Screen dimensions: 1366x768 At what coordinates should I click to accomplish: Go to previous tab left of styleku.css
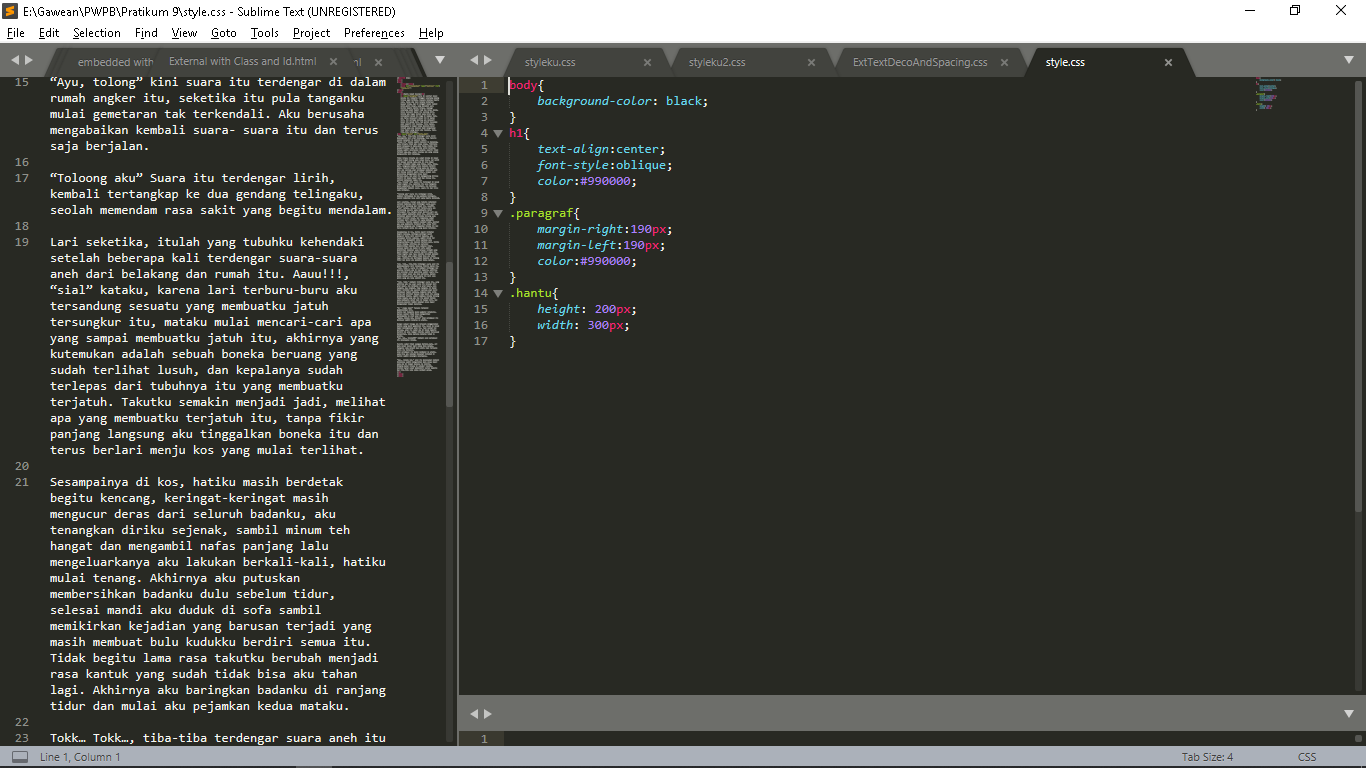pyautogui.click(x=474, y=60)
